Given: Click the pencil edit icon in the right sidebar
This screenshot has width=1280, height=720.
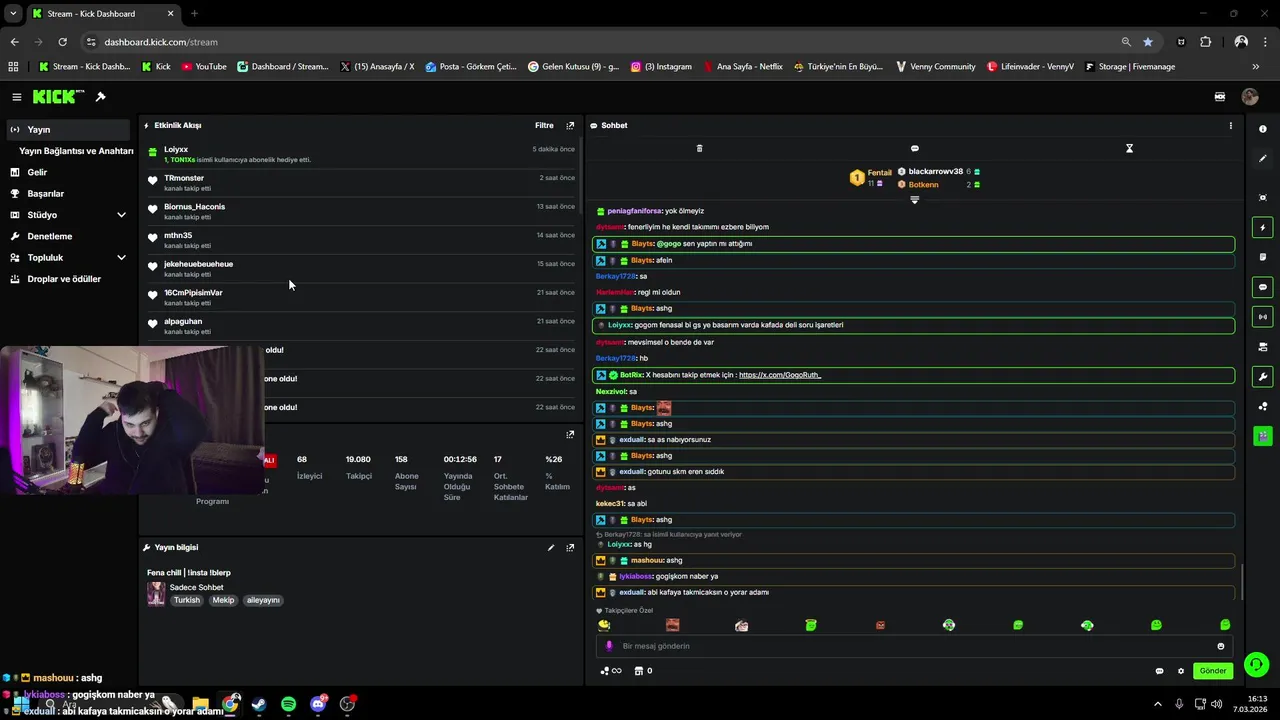Looking at the screenshot, I should (1263, 158).
